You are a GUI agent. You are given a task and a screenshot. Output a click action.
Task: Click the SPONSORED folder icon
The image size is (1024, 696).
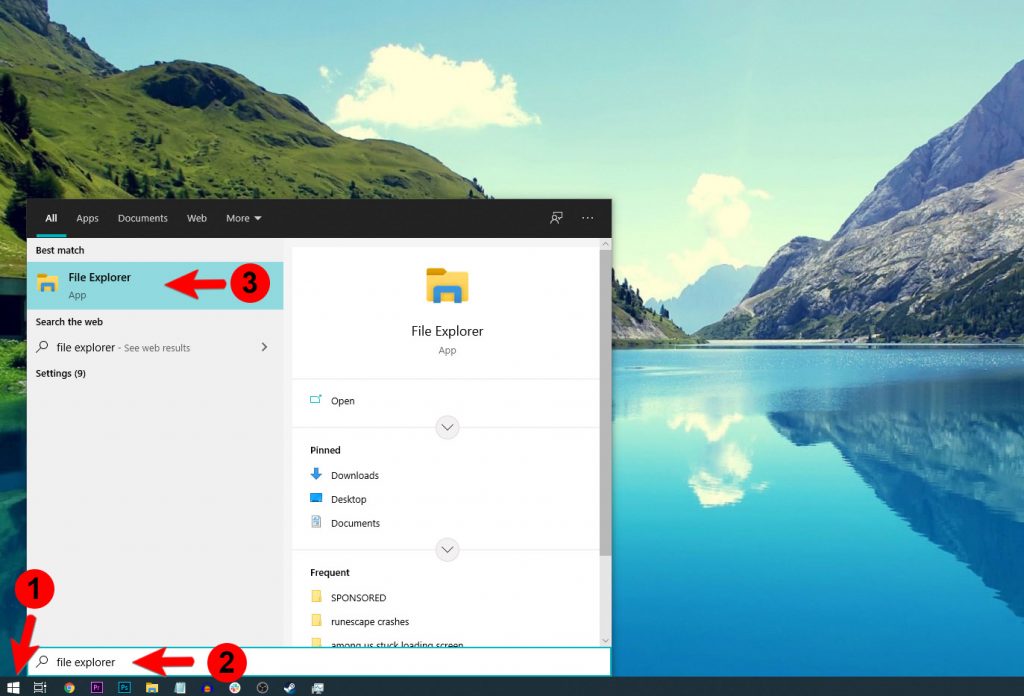(x=316, y=596)
